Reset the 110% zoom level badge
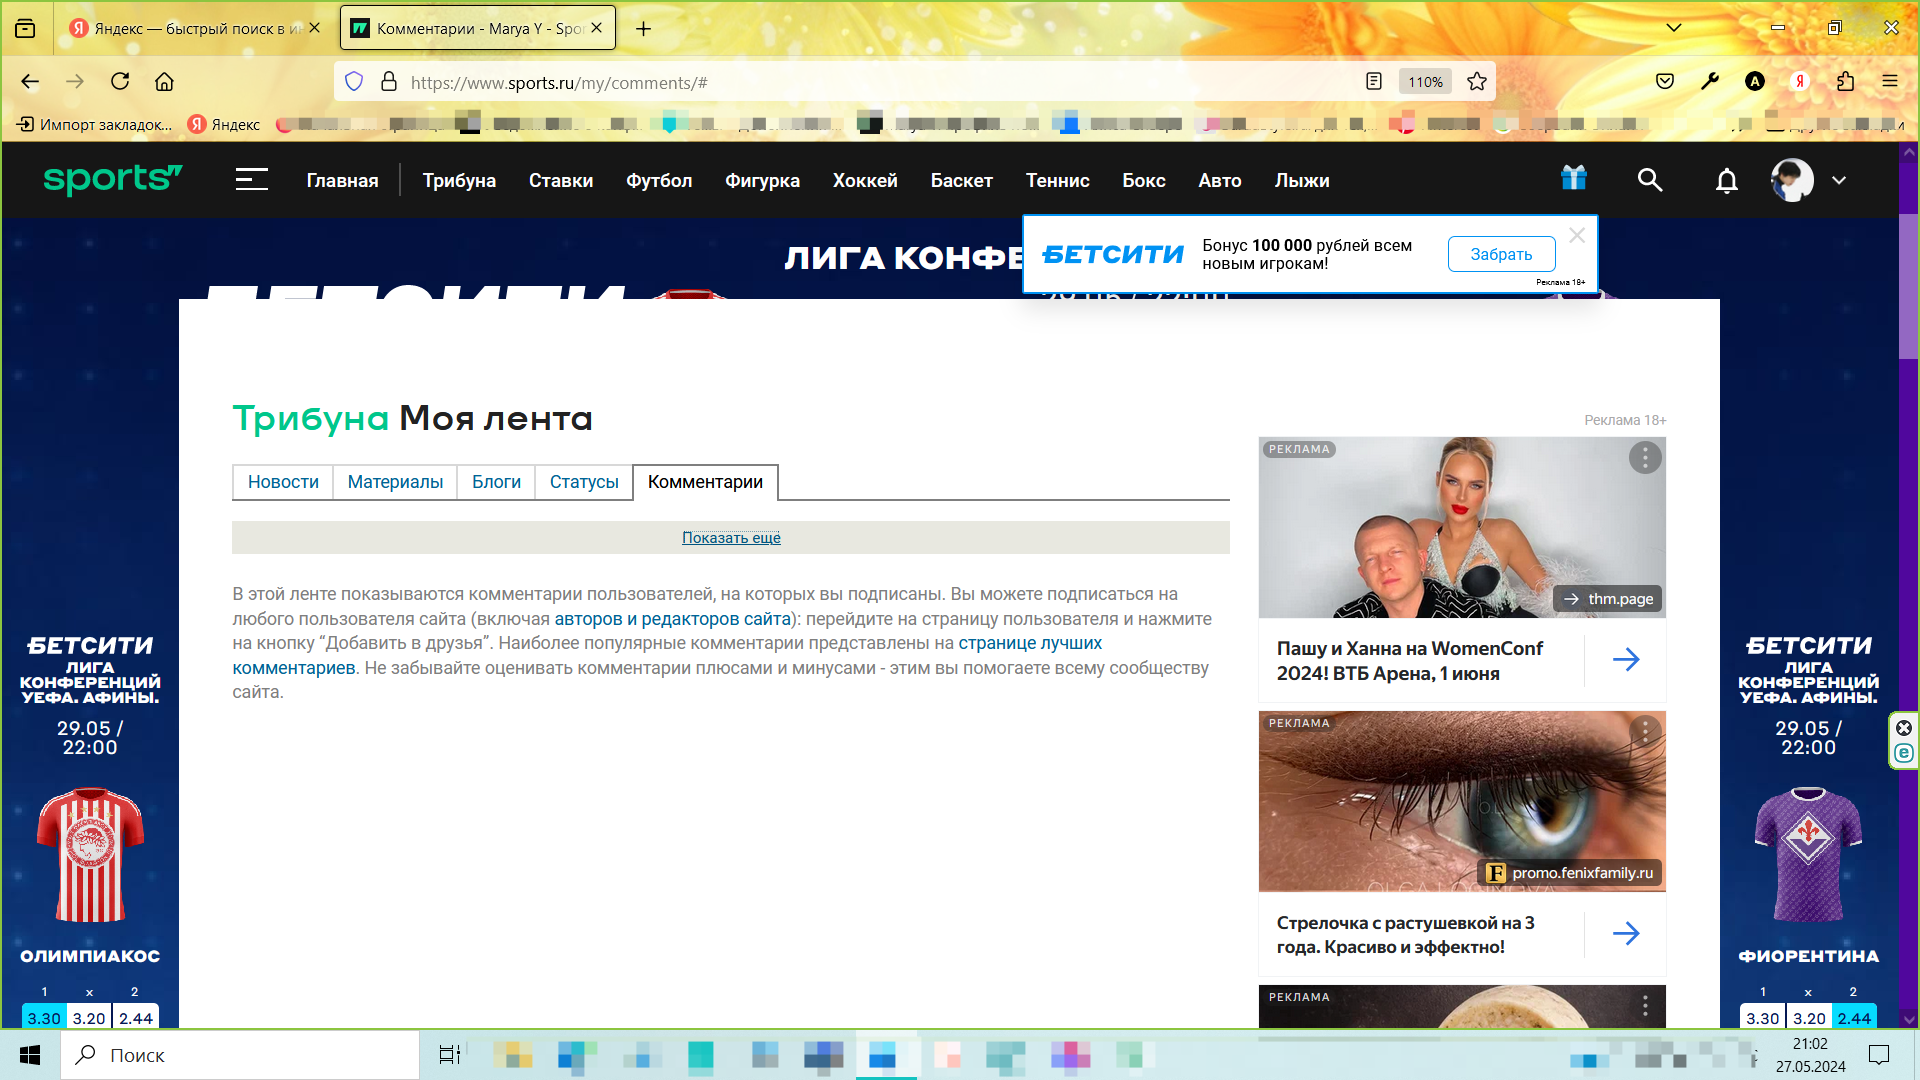This screenshot has height=1080, width=1920. [x=1425, y=82]
